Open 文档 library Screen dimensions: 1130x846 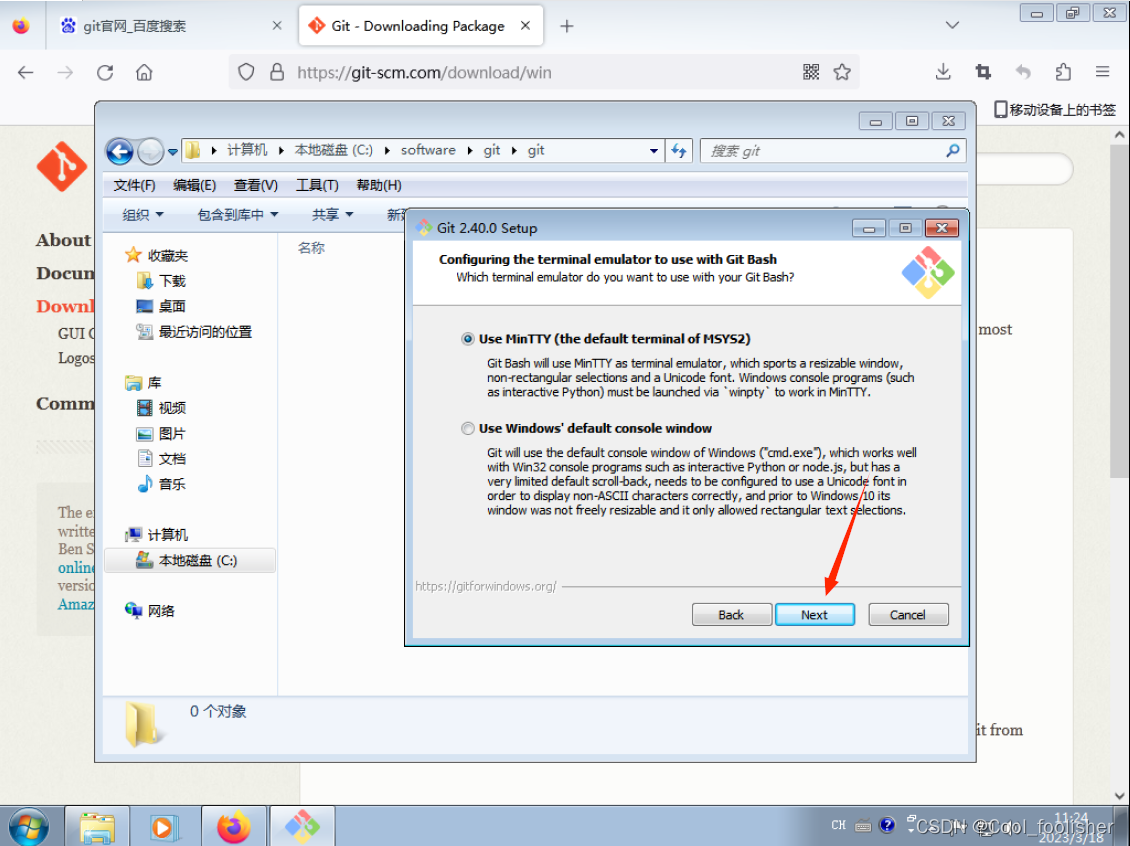tap(161, 458)
